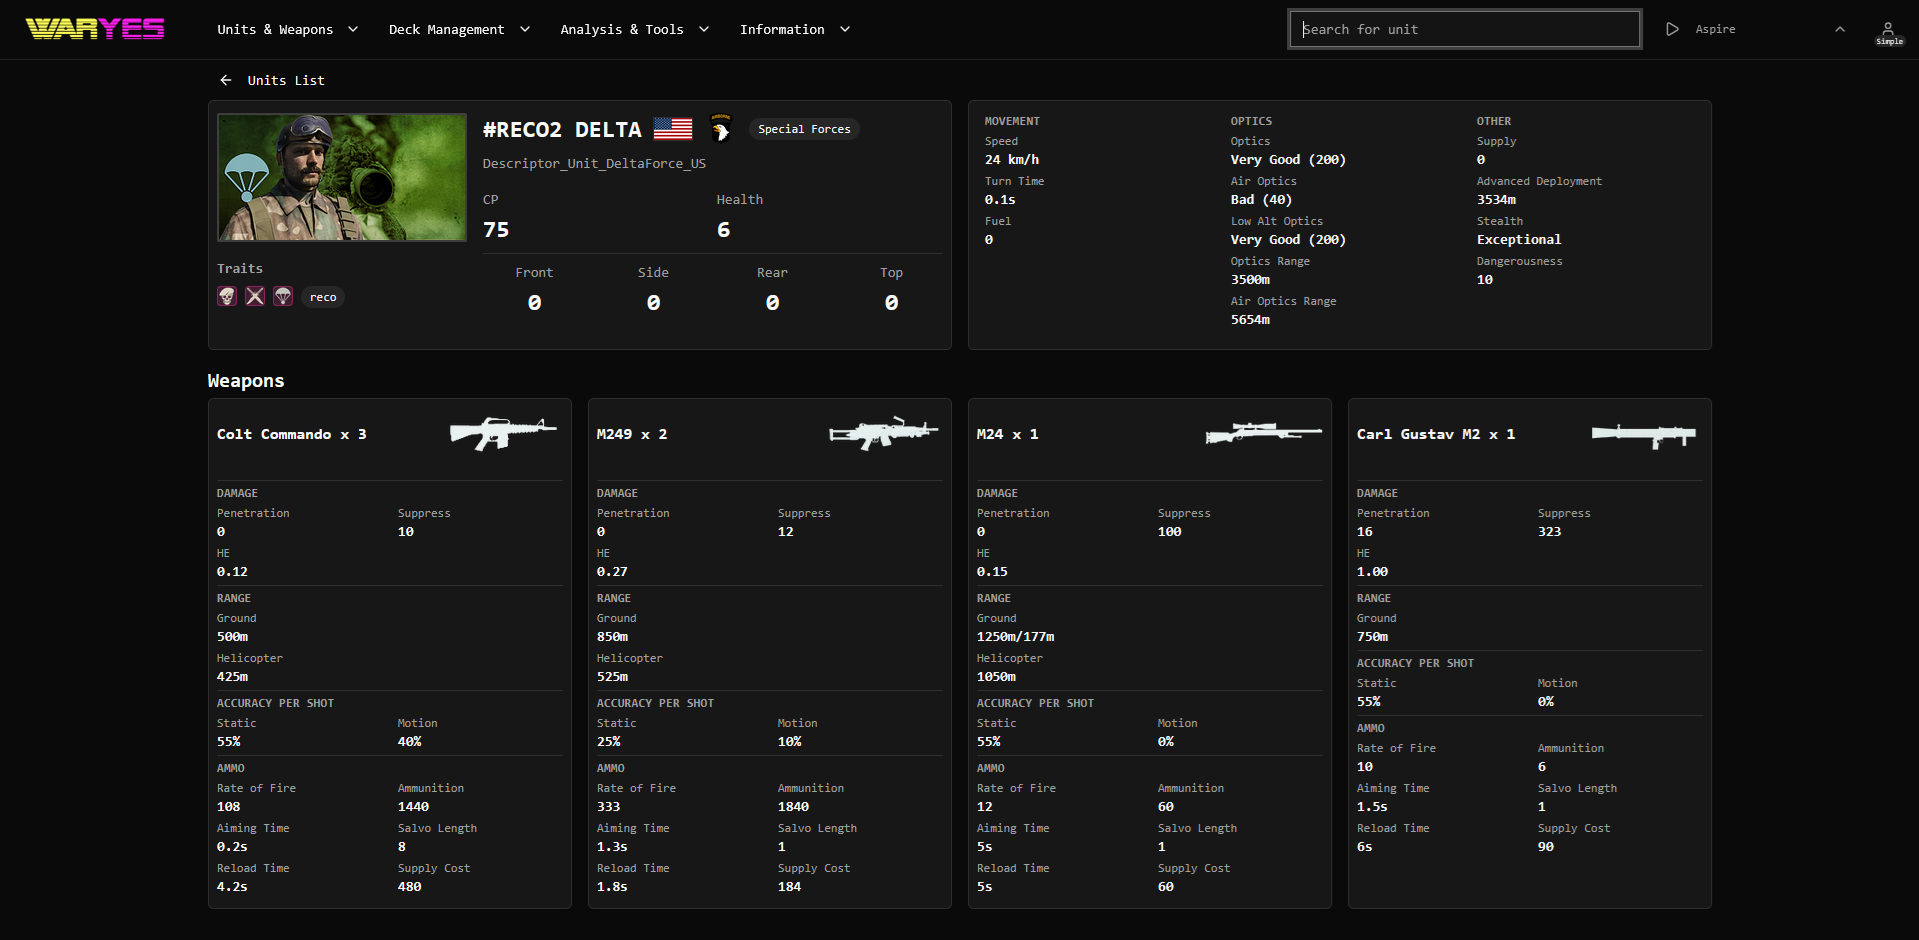This screenshot has width=1919, height=940.
Task: Click the WarYes logo
Action: (x=95, y=29)
